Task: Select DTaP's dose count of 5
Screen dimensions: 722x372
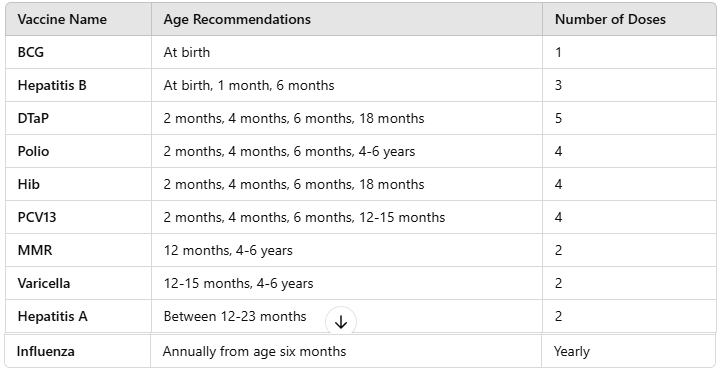Action: (559, 118)
